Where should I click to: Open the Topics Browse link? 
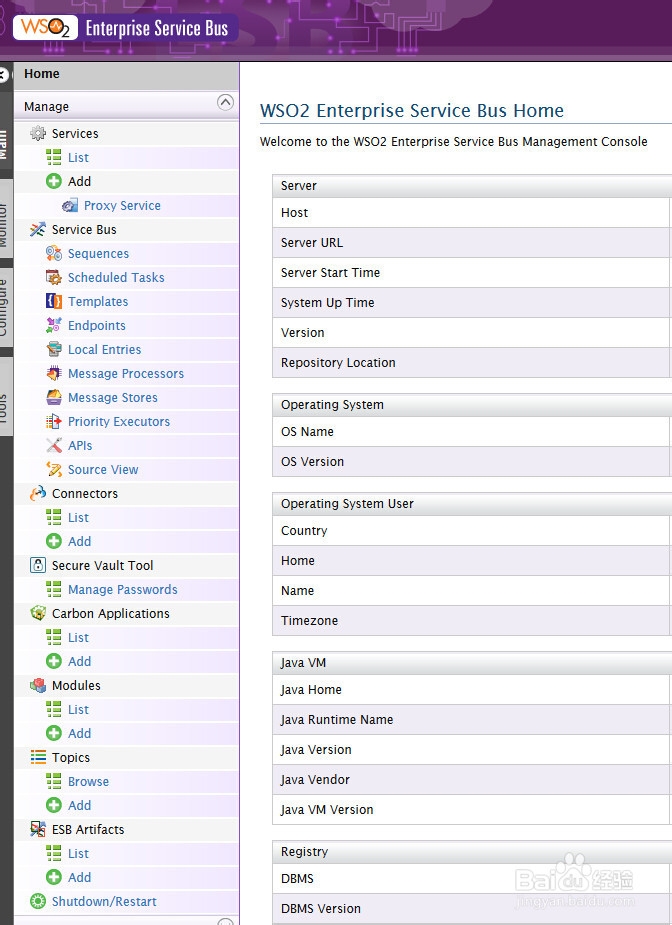coord(88,782)
